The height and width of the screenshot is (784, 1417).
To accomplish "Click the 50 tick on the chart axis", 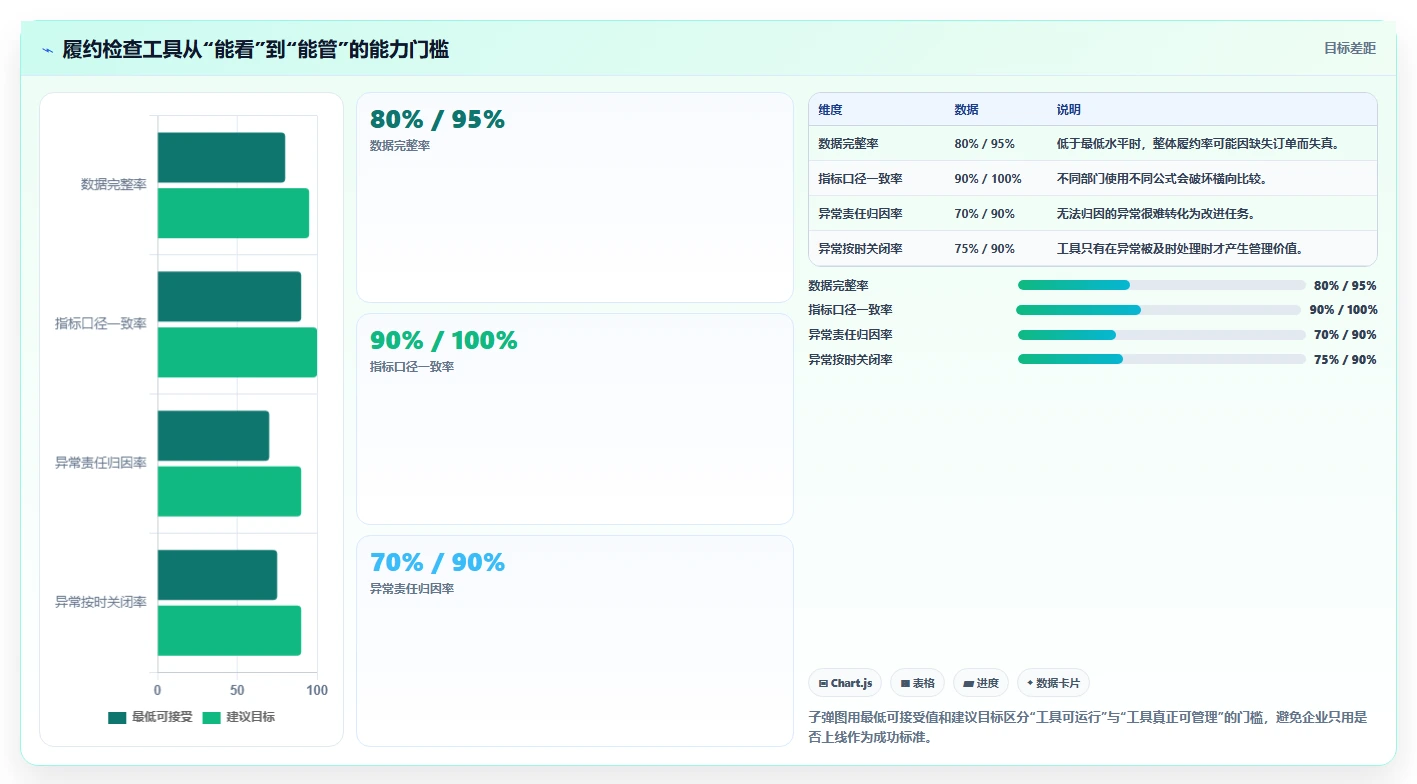I will 237,690.
